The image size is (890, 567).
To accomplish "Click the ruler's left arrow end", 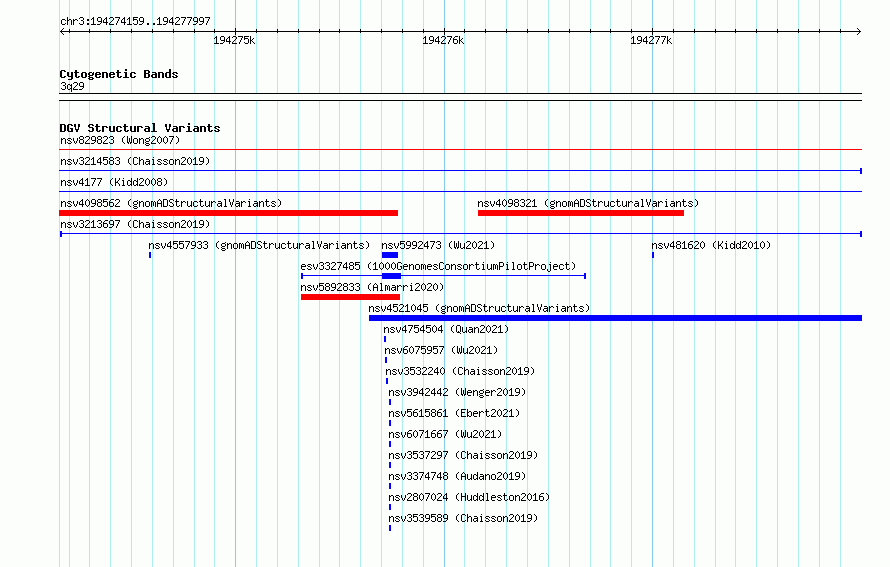I will coord(63,31).
